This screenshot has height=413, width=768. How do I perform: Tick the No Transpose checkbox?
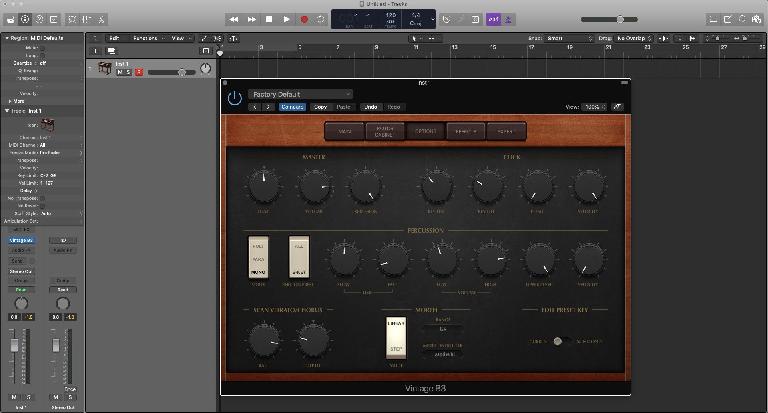coord(42,198)
